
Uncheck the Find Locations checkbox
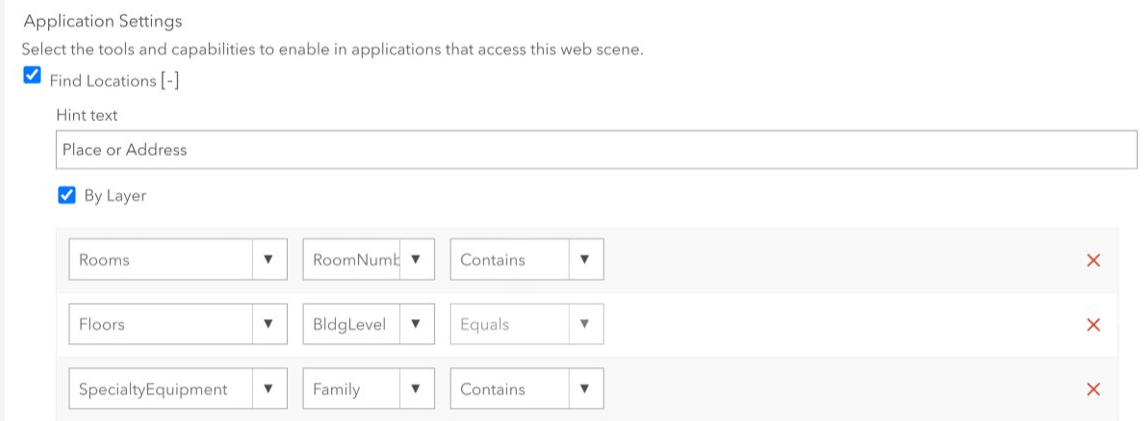tap(31, 75)
